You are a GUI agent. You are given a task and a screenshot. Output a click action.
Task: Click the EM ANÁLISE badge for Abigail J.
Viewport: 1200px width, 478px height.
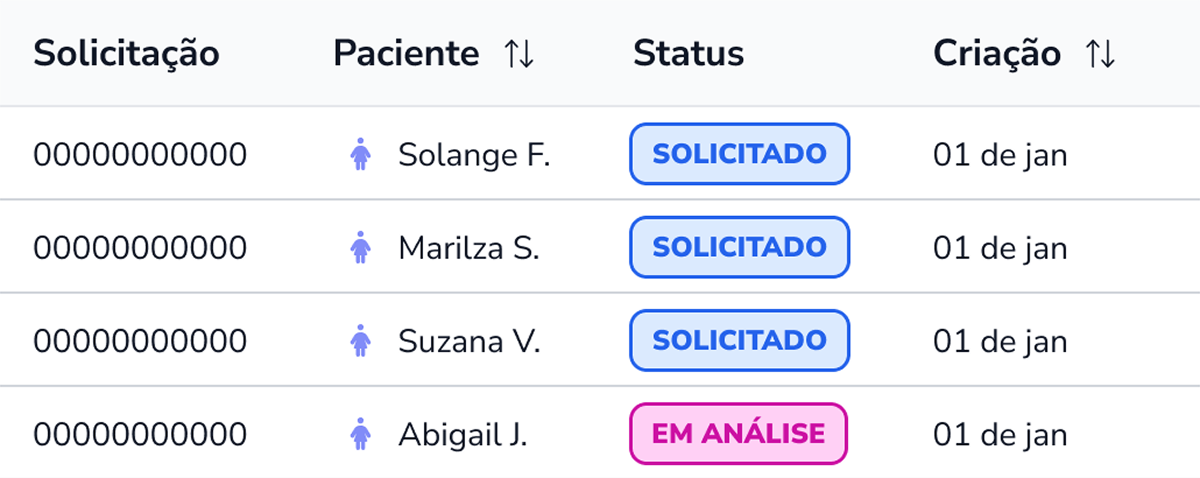tap(738, 434)
